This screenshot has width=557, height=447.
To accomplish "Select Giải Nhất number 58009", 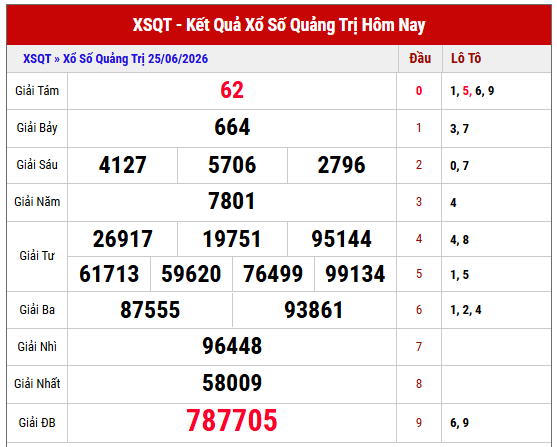I will [x=232, y=383].
